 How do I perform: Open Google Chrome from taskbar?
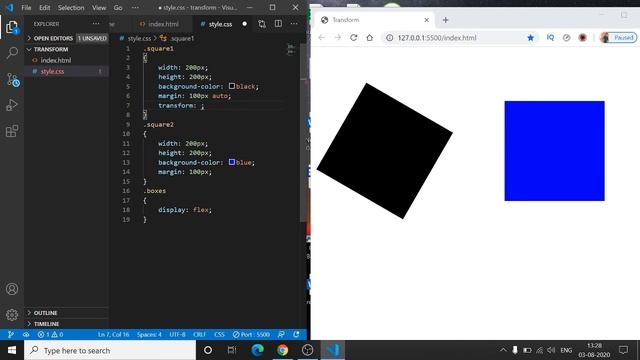(282, 350)
